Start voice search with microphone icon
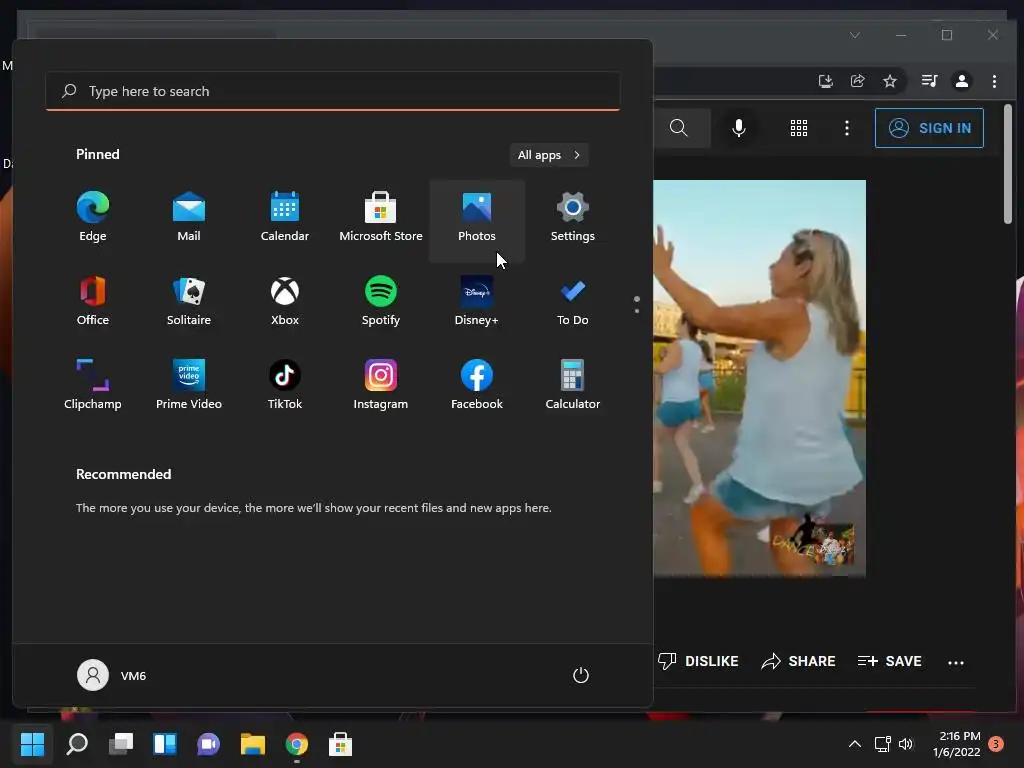The height and width of the screenshot is (768, 1024). [739, 128]
